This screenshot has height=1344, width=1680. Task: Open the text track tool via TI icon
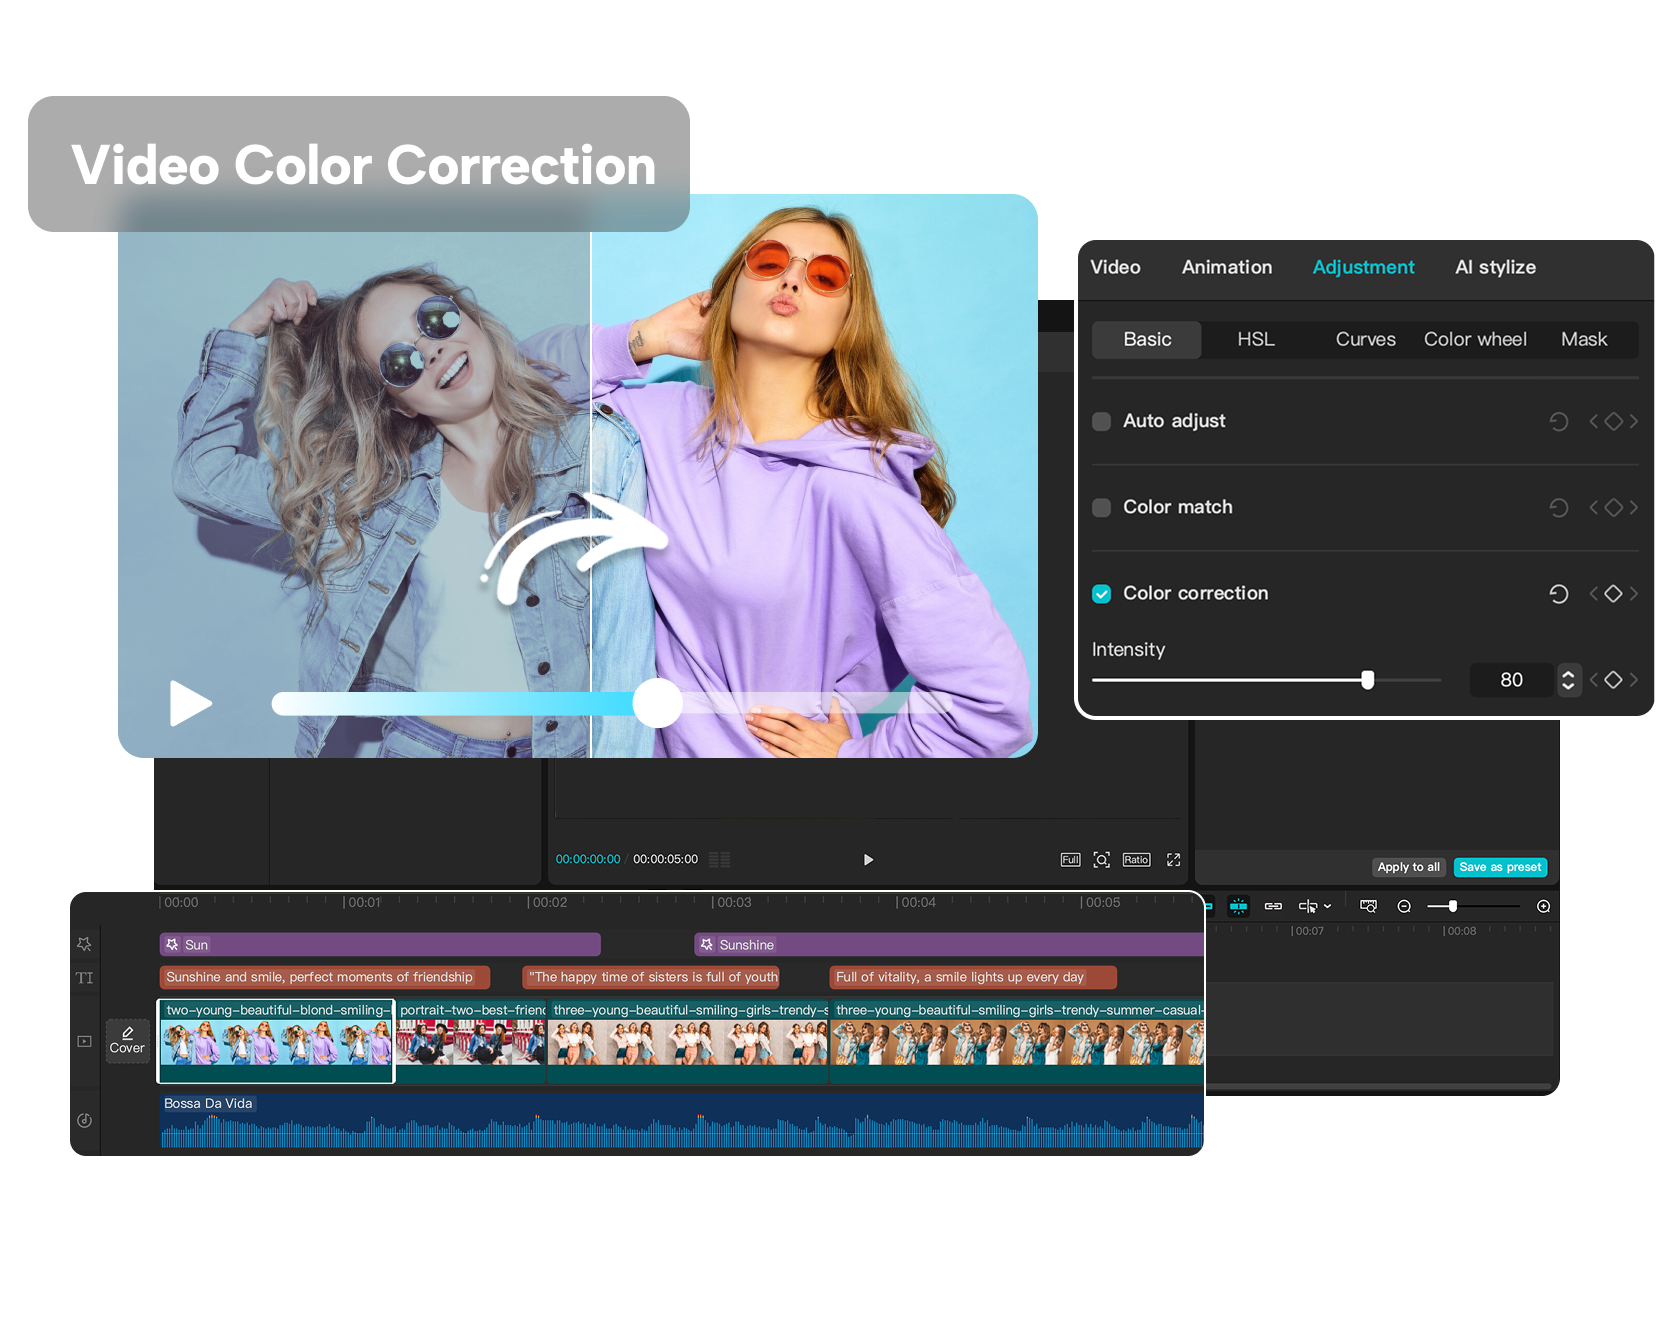[84, 978]
